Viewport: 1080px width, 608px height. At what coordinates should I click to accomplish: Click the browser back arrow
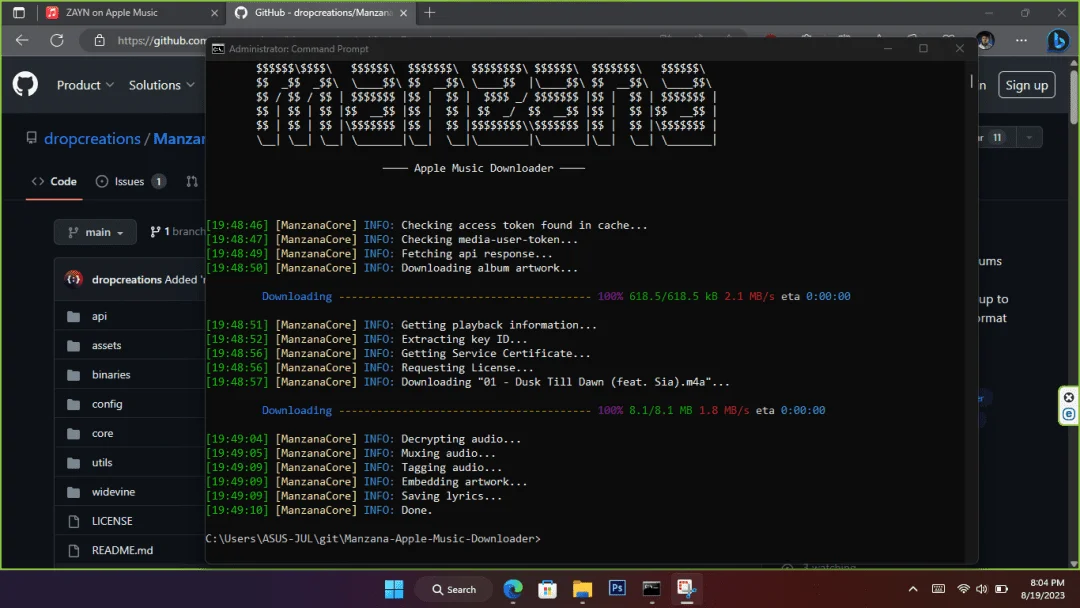[22, 41]
